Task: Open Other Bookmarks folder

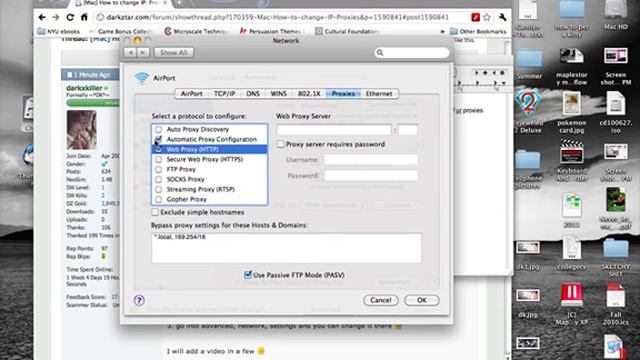Action: 478,31
